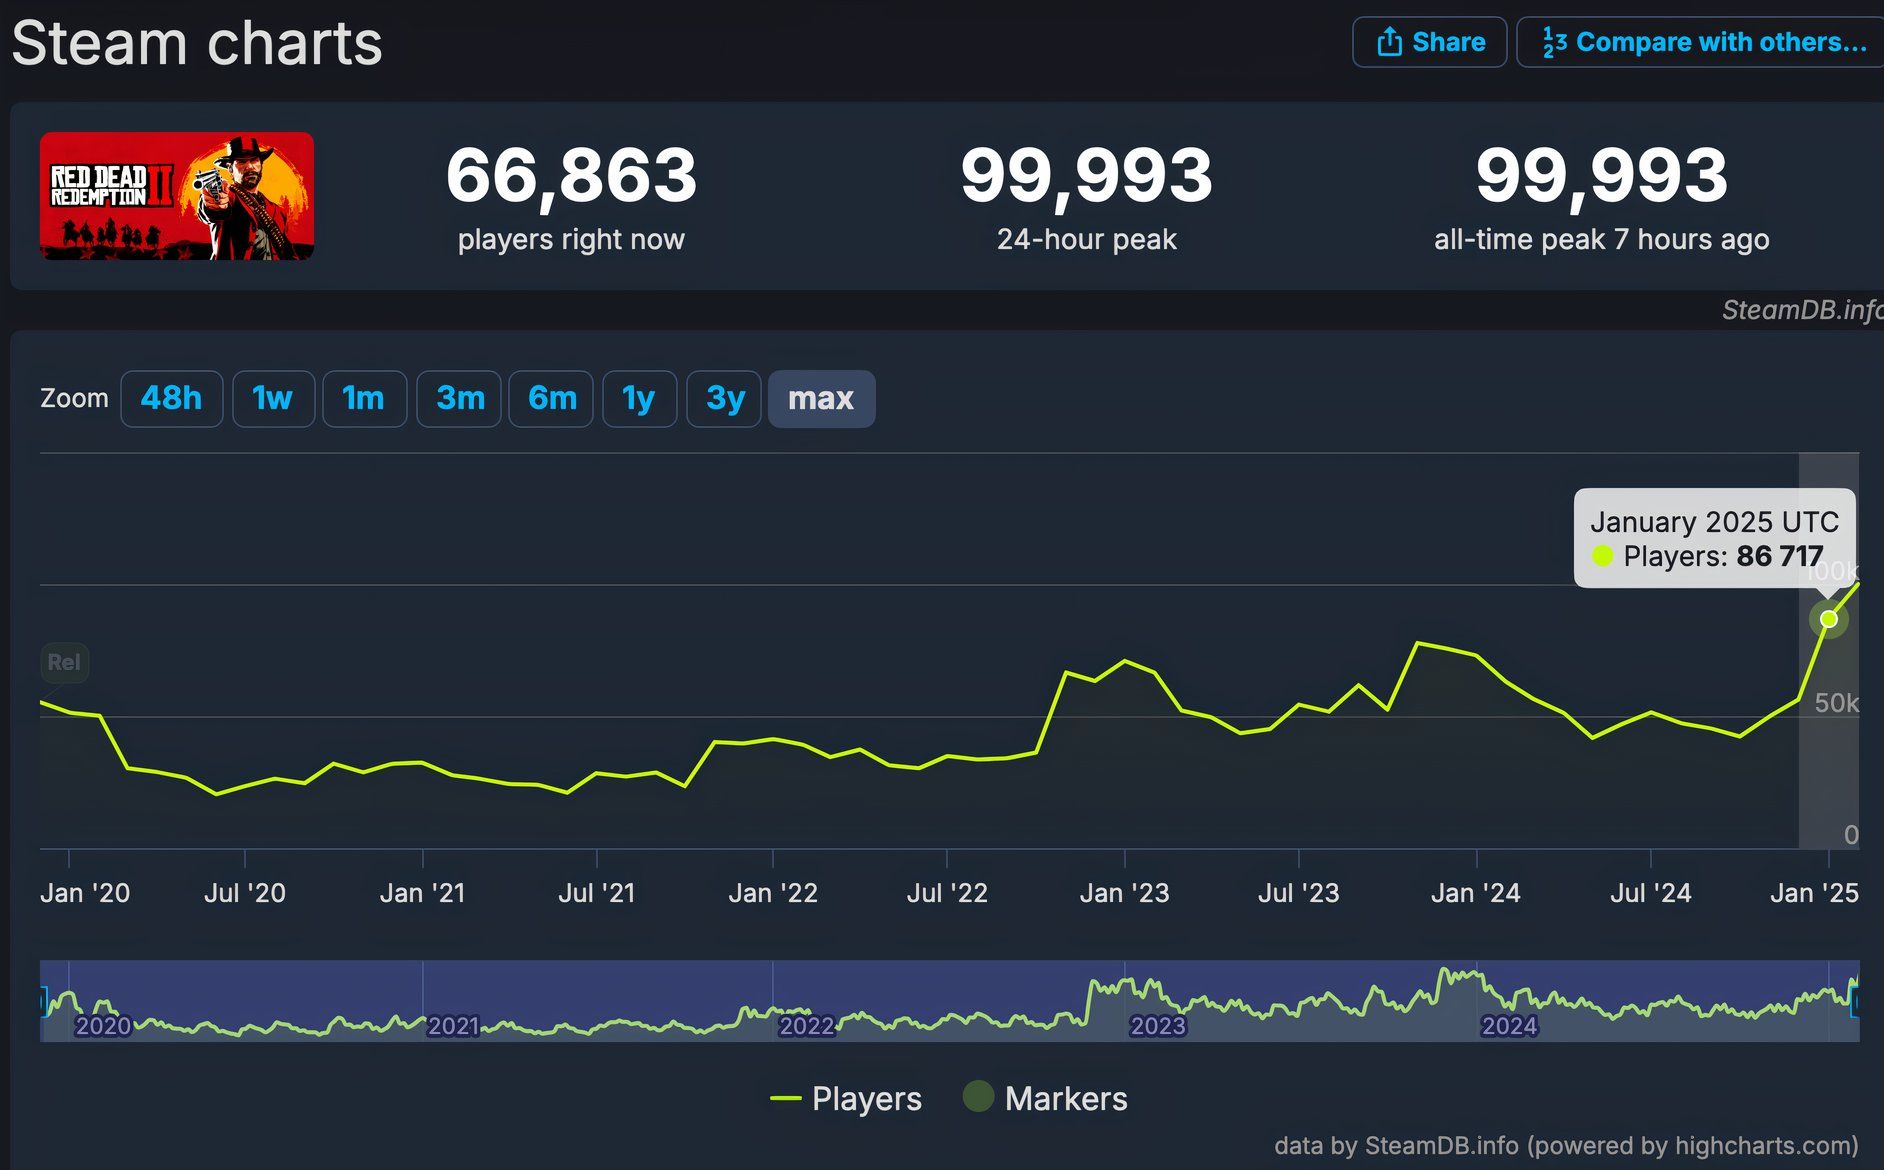Image resolution: width=1884 pixels, height=1170 pixels.
Task: Click Jul '24 axis label
Action: (1651, 893)
